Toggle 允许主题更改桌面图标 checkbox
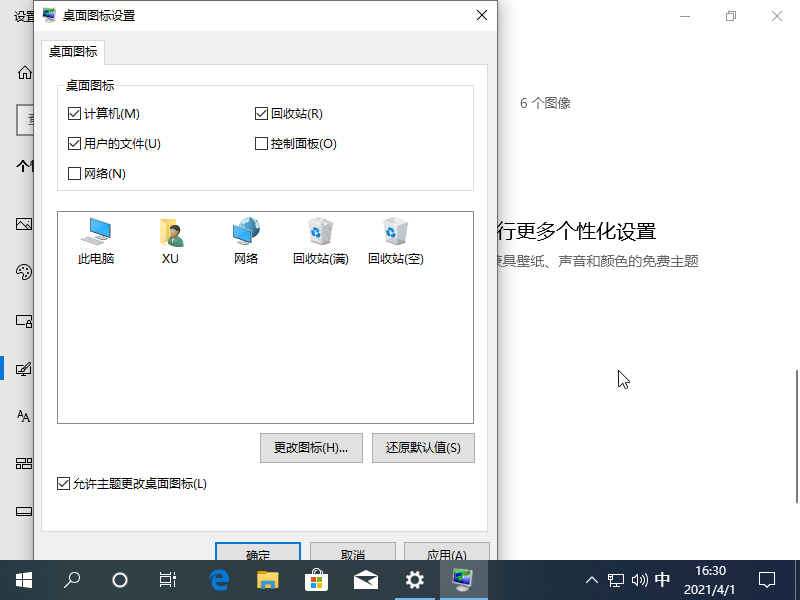 point(65,484)
